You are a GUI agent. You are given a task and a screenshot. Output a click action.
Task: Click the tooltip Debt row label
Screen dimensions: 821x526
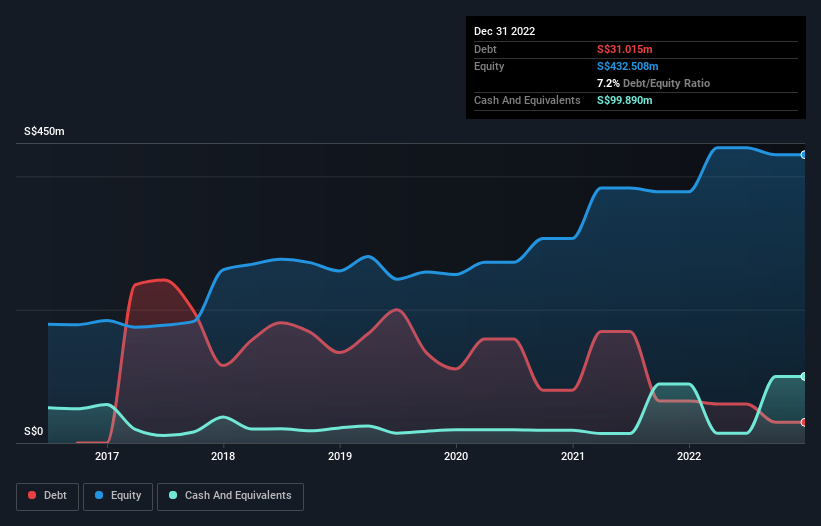(x=485, y=49)
